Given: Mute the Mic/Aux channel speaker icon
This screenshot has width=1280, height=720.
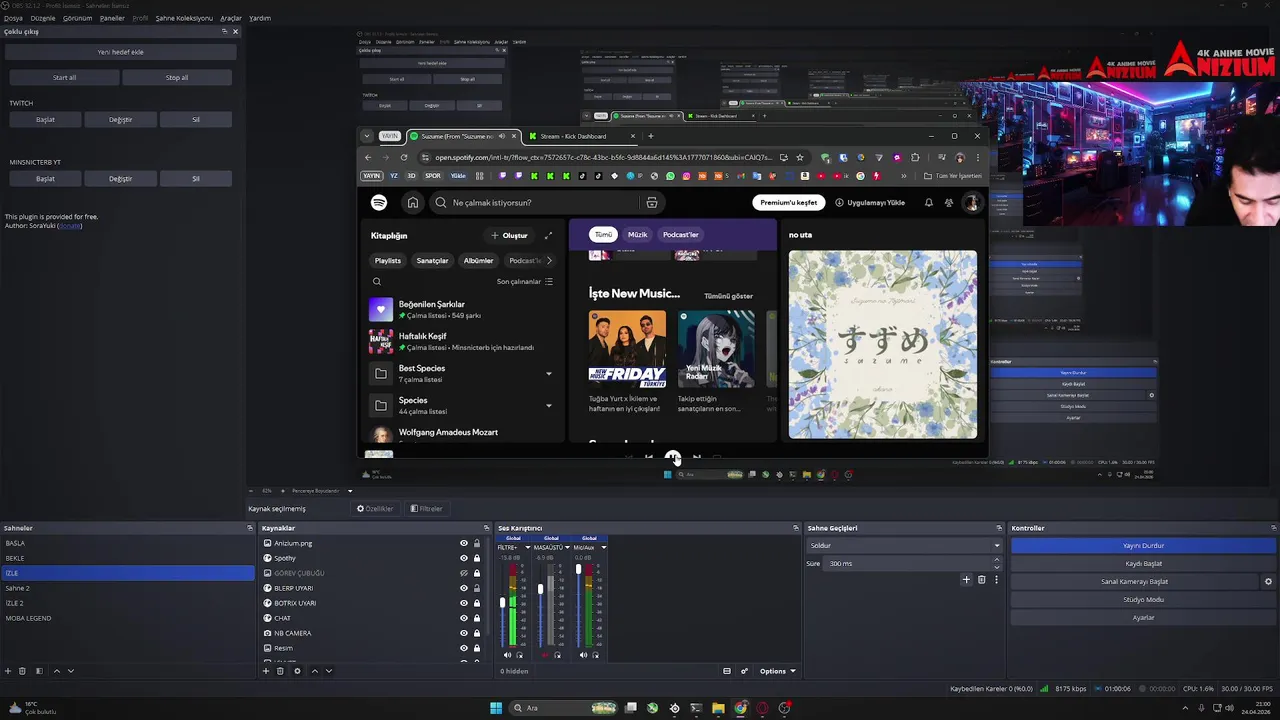Looking at the screenshot, I should (583, 655).
